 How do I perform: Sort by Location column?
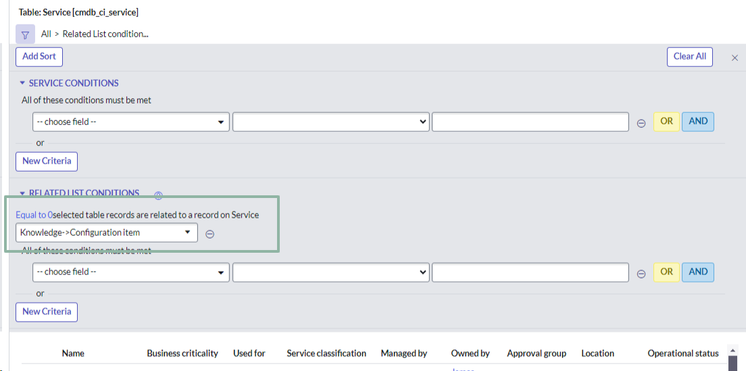point(598,353)
